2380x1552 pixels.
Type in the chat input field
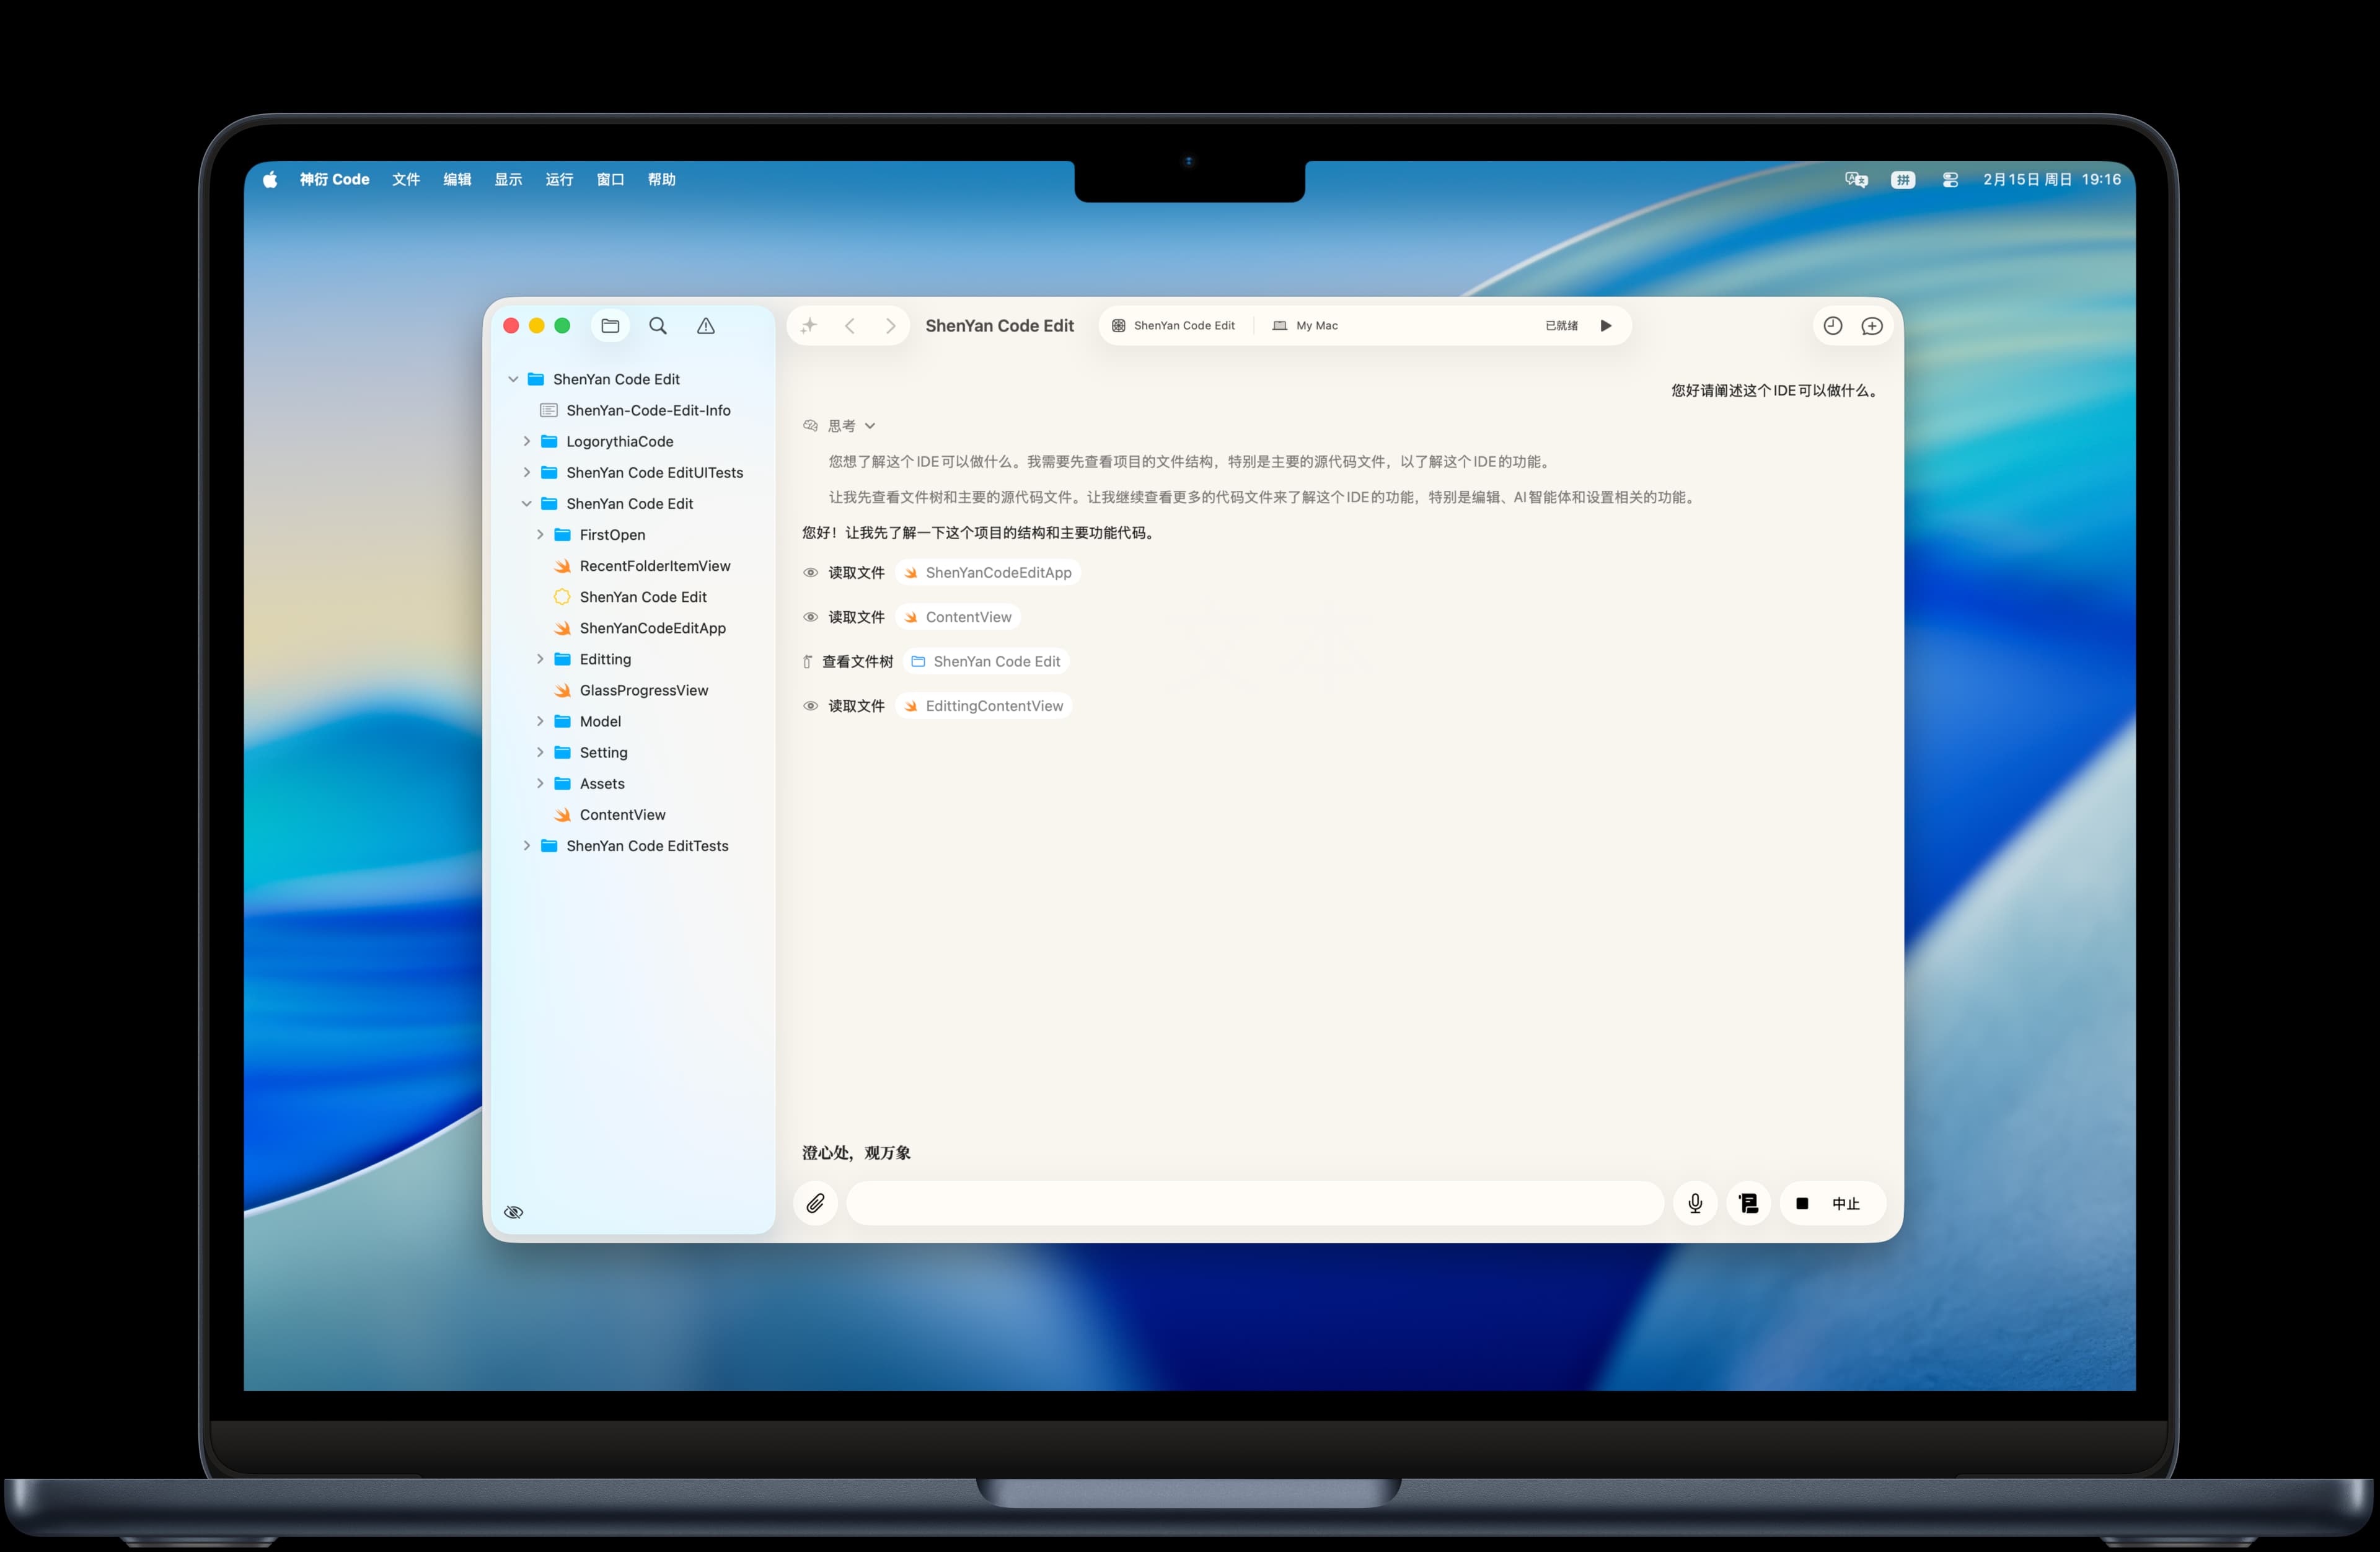(1255, 1203)
